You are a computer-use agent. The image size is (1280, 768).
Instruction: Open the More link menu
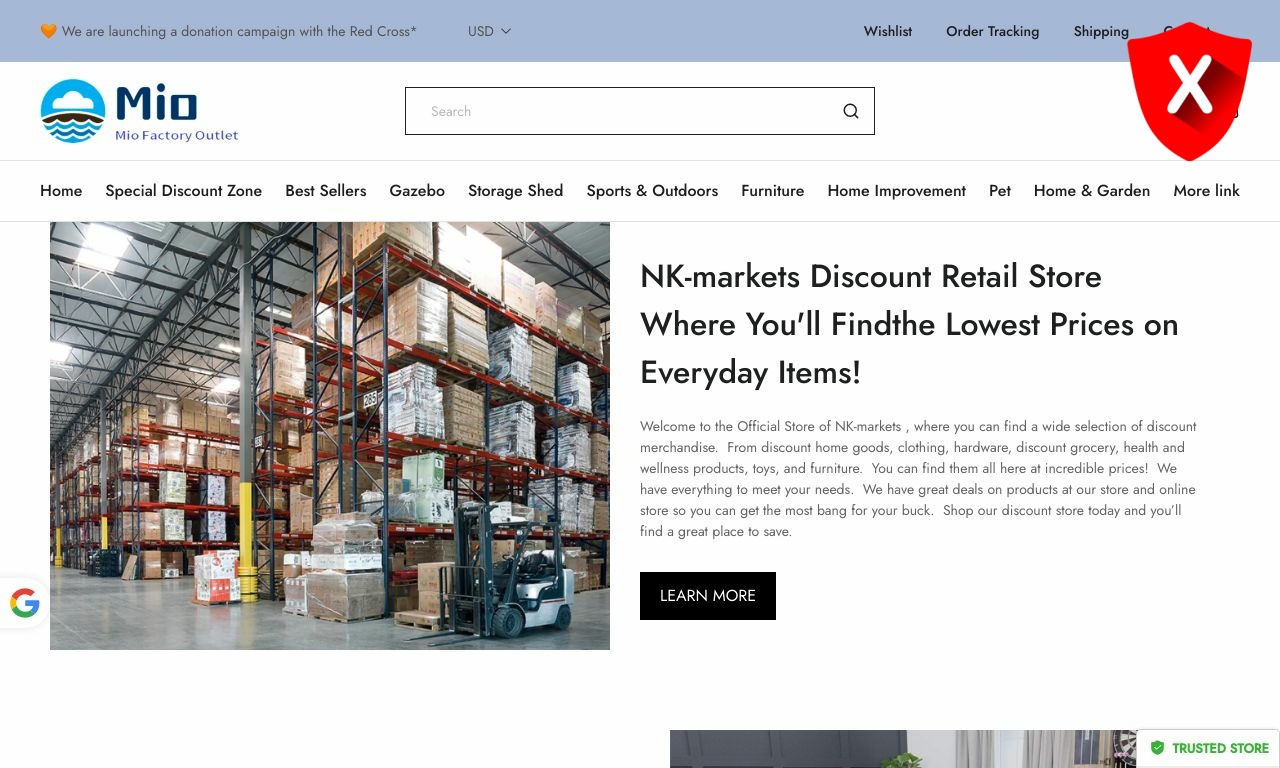[x=1206, y=191]
